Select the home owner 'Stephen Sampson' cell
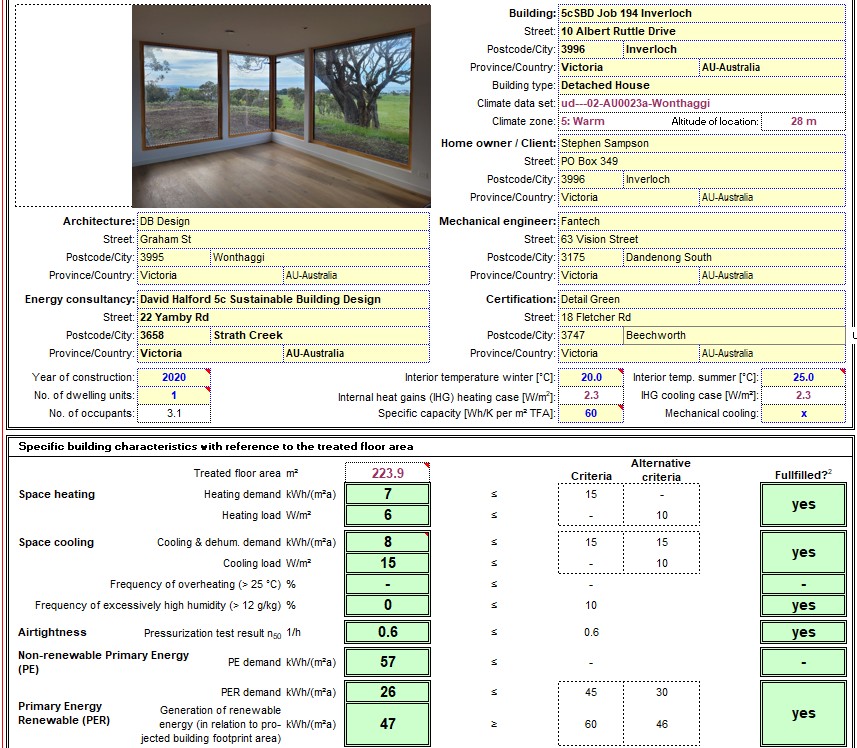857x748 pixels. [700, 143]
